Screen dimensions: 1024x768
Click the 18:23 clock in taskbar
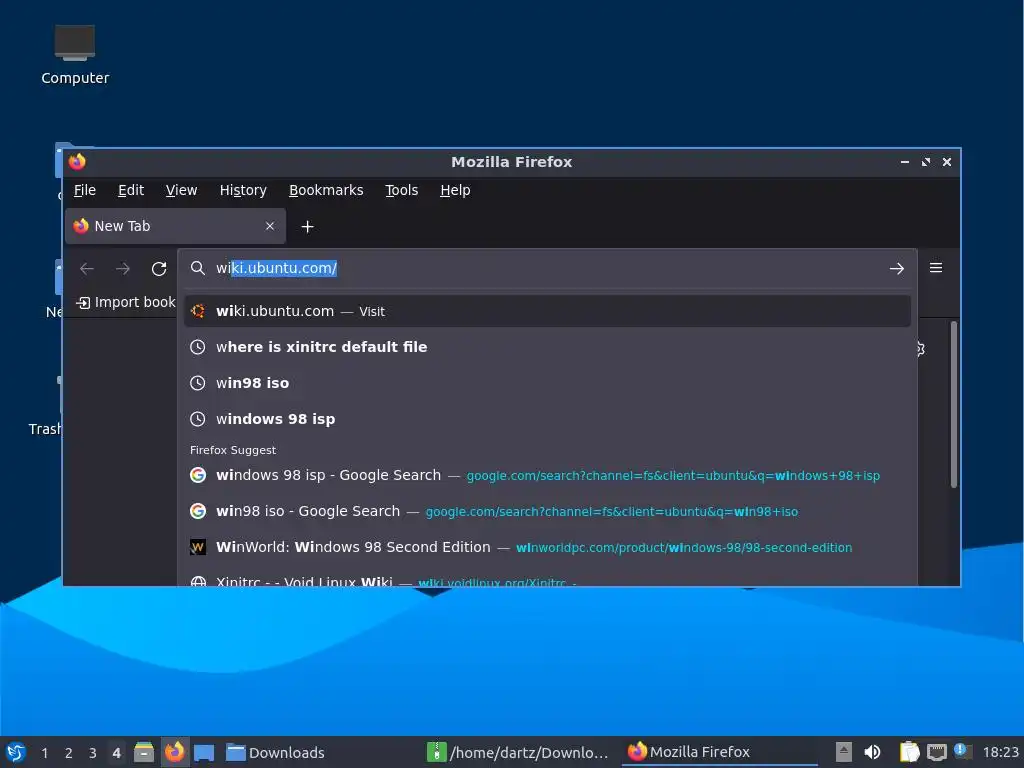[x=1000, y=752]
